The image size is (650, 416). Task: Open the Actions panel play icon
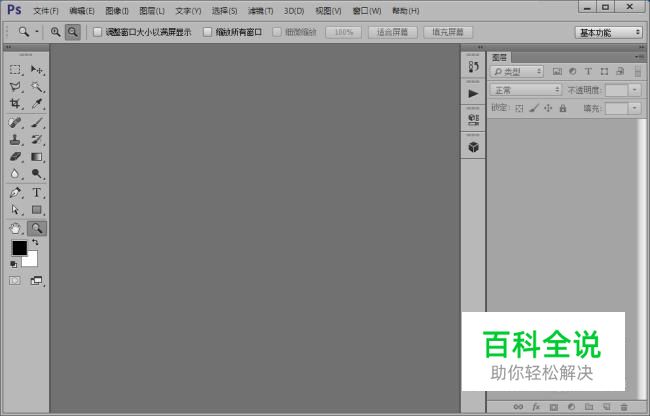[473, 94]
